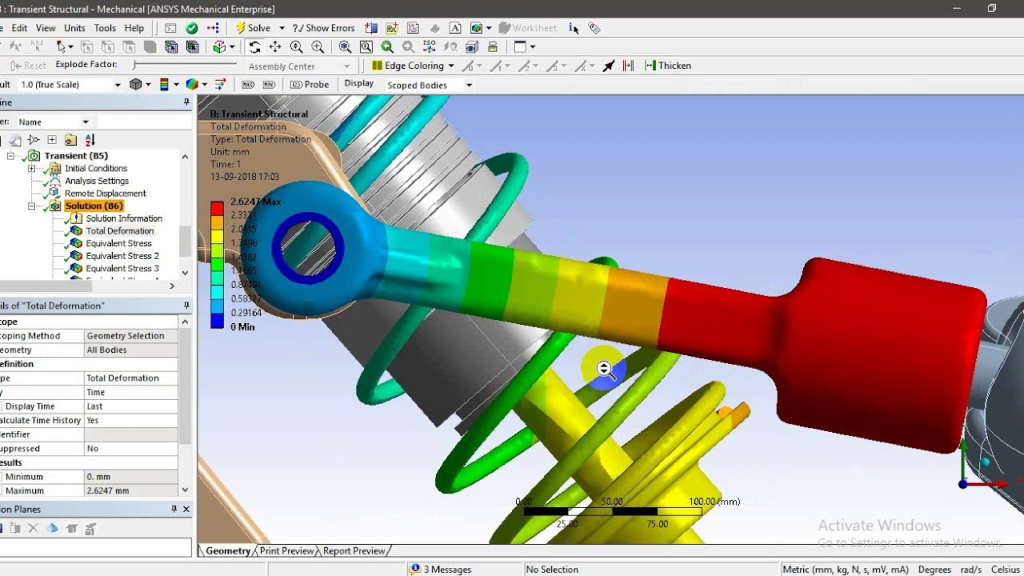Activate the Probe tool

tap(310, 84)
